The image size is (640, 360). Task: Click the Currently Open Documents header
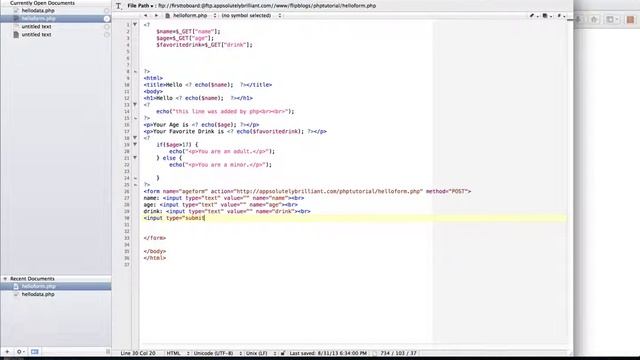pos(42,3)
